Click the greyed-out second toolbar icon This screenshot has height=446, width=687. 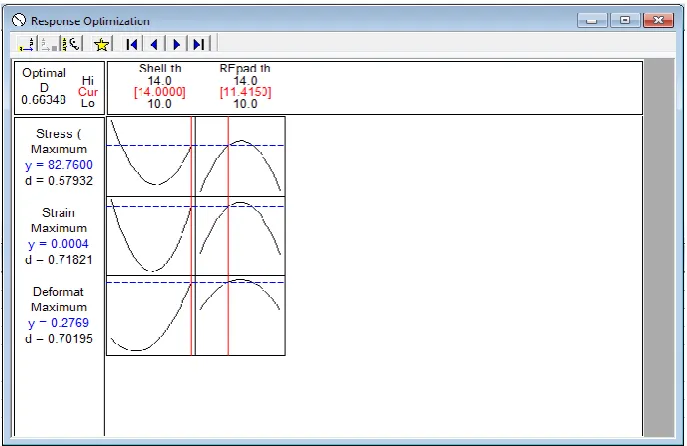pyautogui.click(x=48, y=44)
